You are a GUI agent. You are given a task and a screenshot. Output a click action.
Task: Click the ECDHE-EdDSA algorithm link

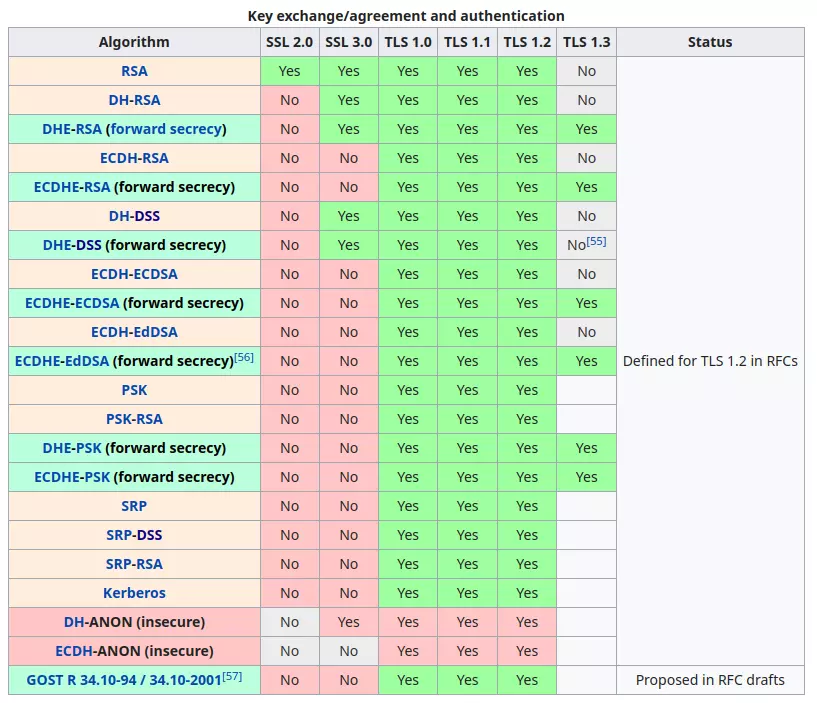[x=62, y=361]
